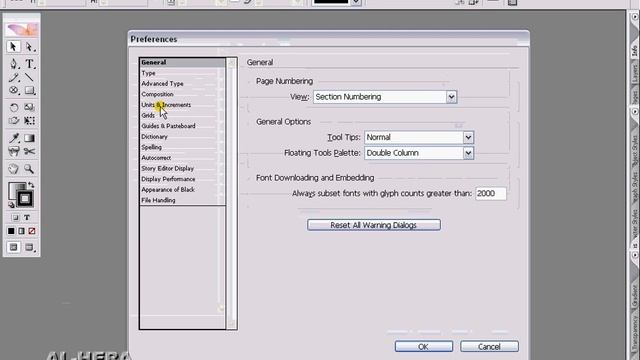
Task: Click Formatting Affects Container button
Action: (x=16, y=218)
